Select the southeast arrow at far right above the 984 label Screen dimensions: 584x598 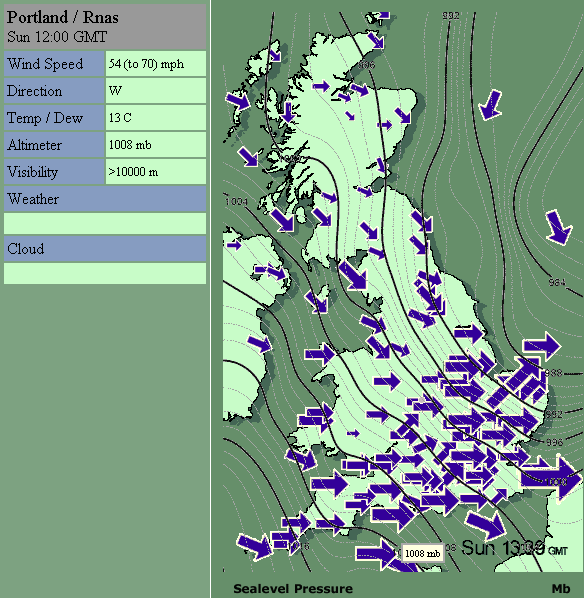(559, 227)
